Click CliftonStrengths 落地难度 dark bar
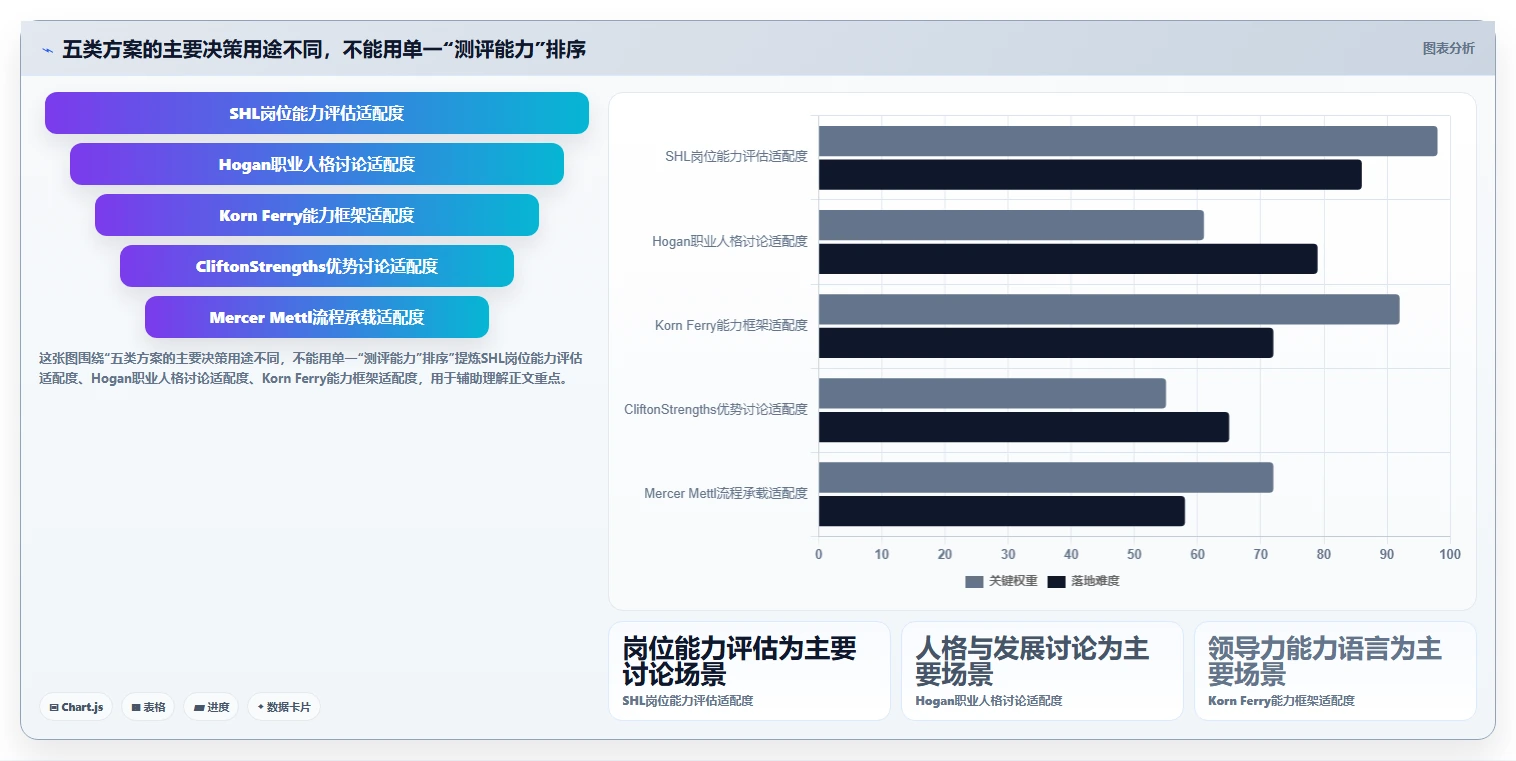This screenshot has height=761, width=1516. 1024,427
